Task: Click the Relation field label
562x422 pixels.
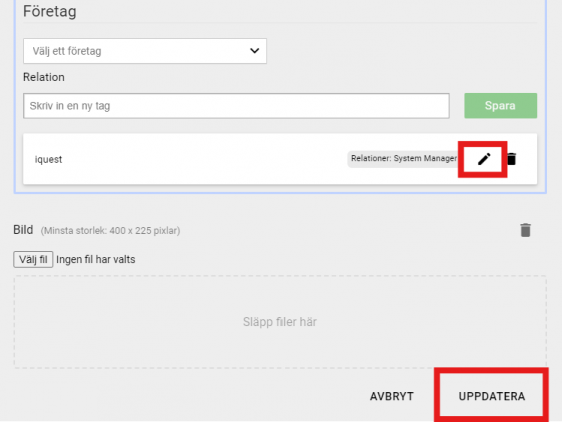Action: (x=44, y=77)
